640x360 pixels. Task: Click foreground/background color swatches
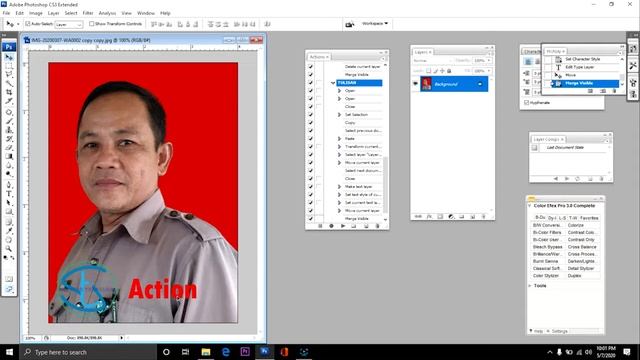[9, 258]
